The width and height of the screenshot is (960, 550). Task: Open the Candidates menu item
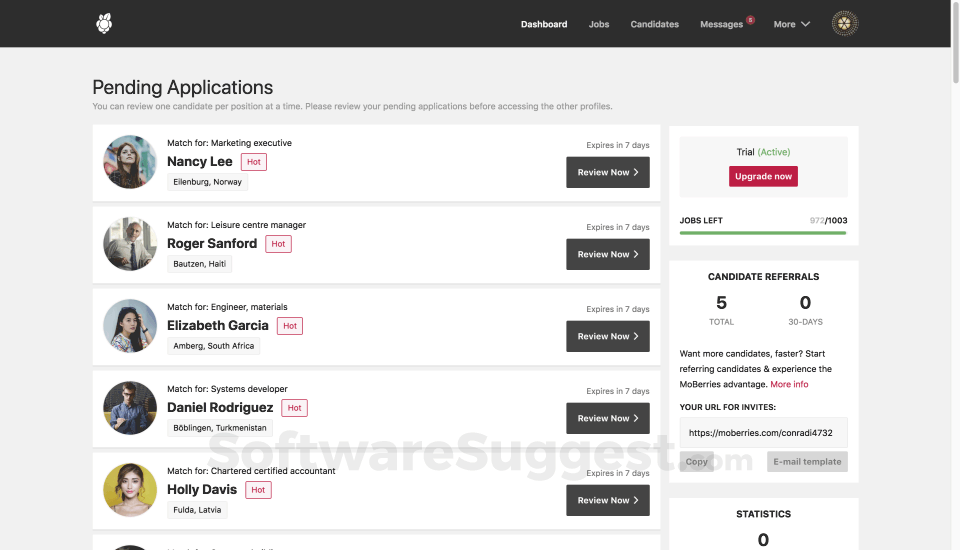click(654, 24)
